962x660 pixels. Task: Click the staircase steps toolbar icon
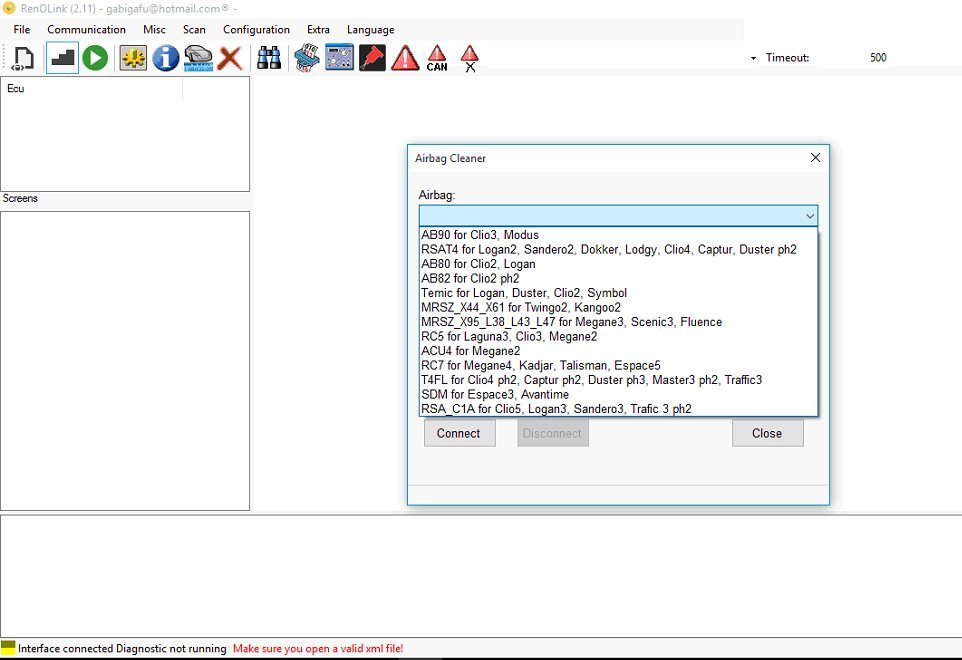63,58
